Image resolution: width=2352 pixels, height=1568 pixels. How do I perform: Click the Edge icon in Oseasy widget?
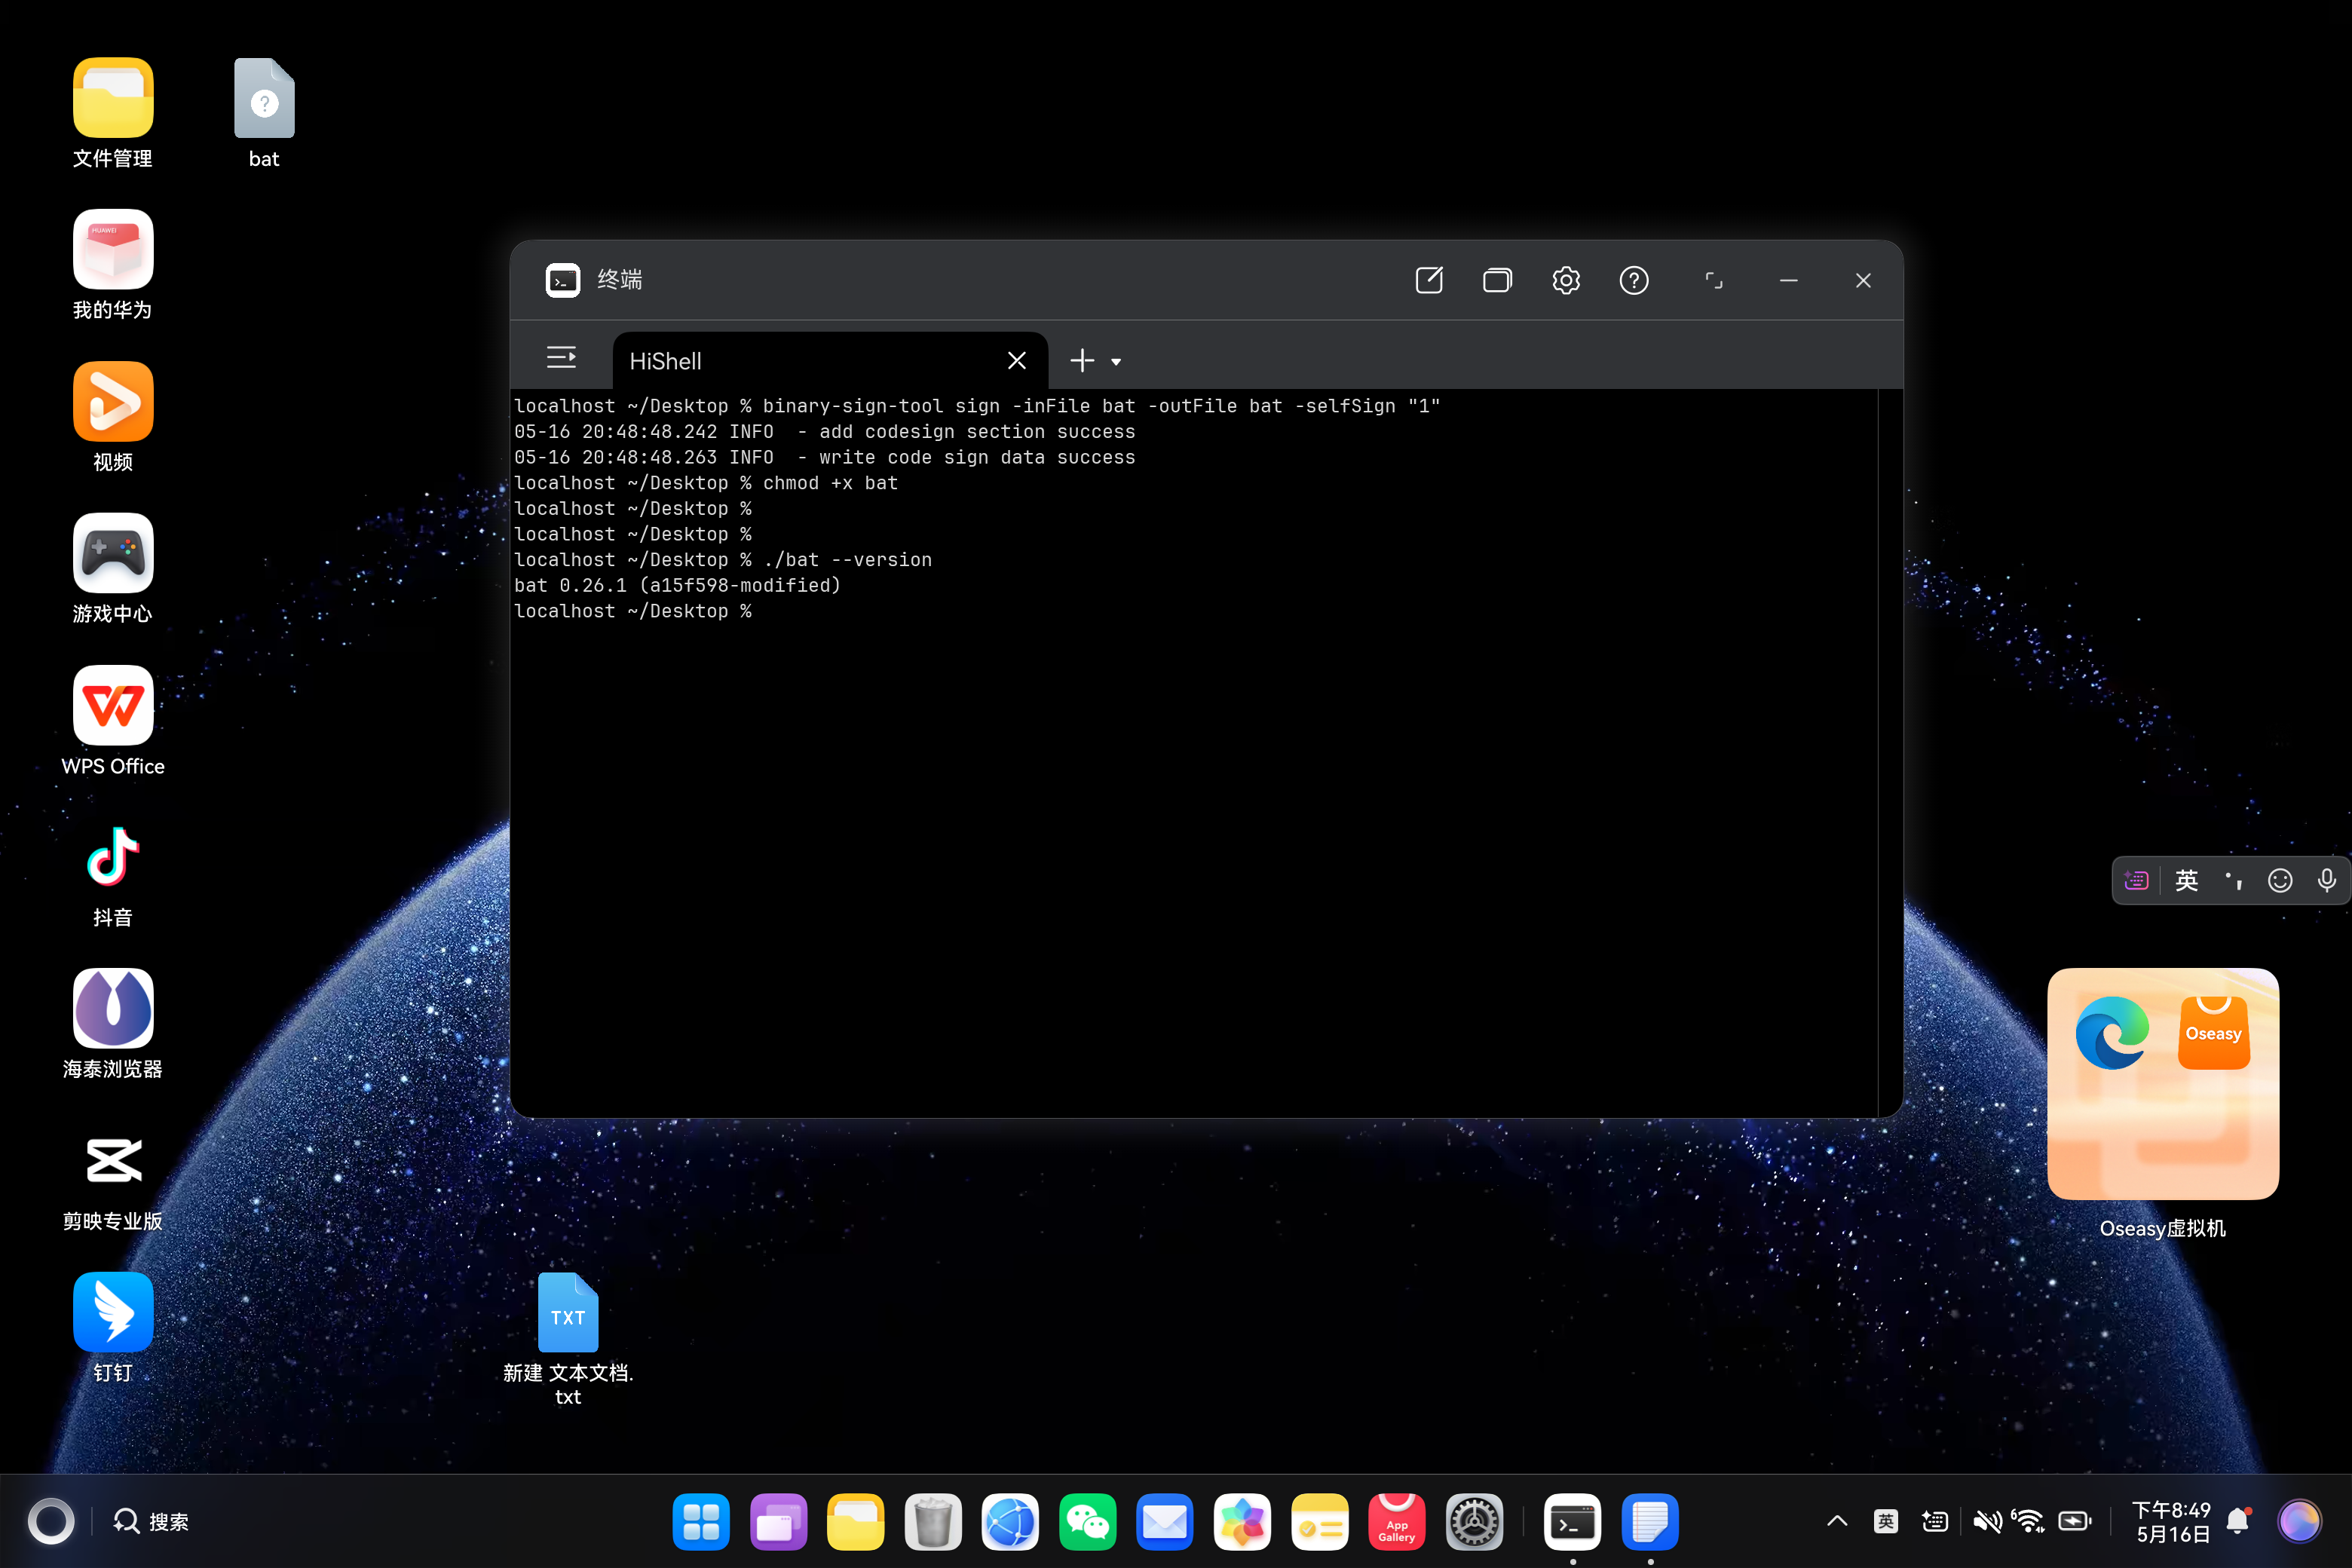coord(2112,1033)
